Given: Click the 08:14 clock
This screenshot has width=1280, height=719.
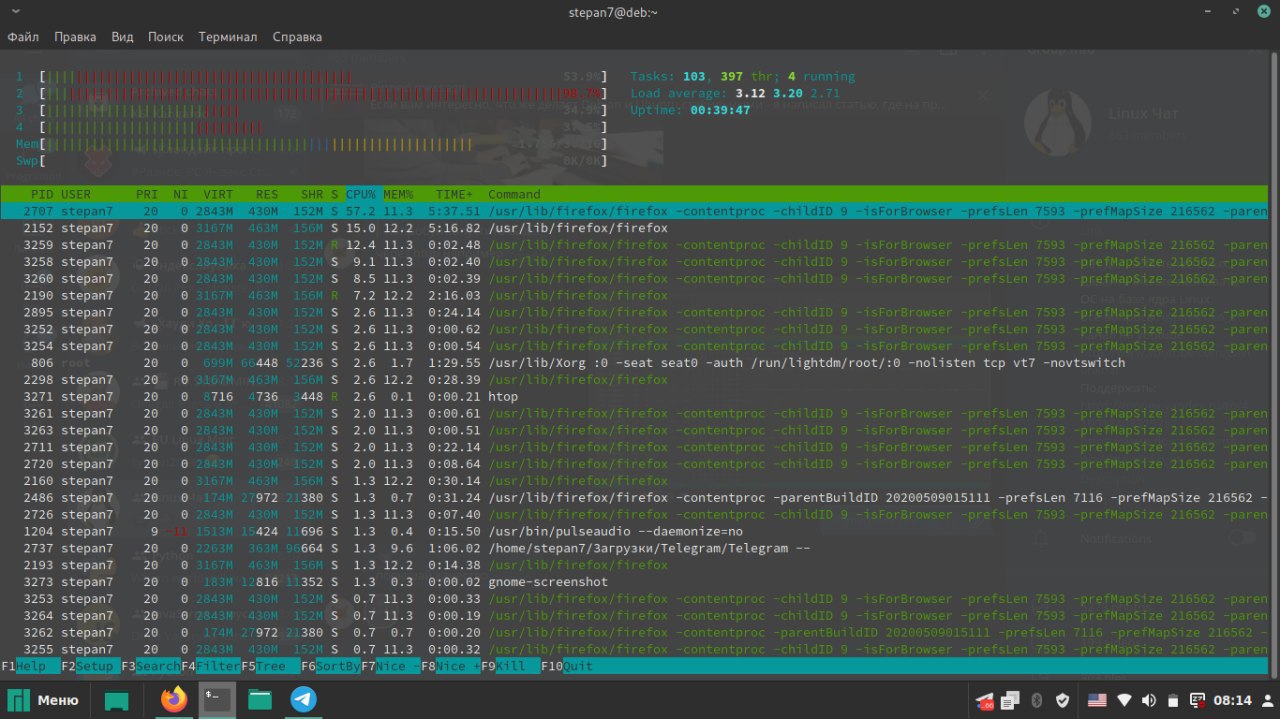Looking at the screenshot, I should 1233,700.
